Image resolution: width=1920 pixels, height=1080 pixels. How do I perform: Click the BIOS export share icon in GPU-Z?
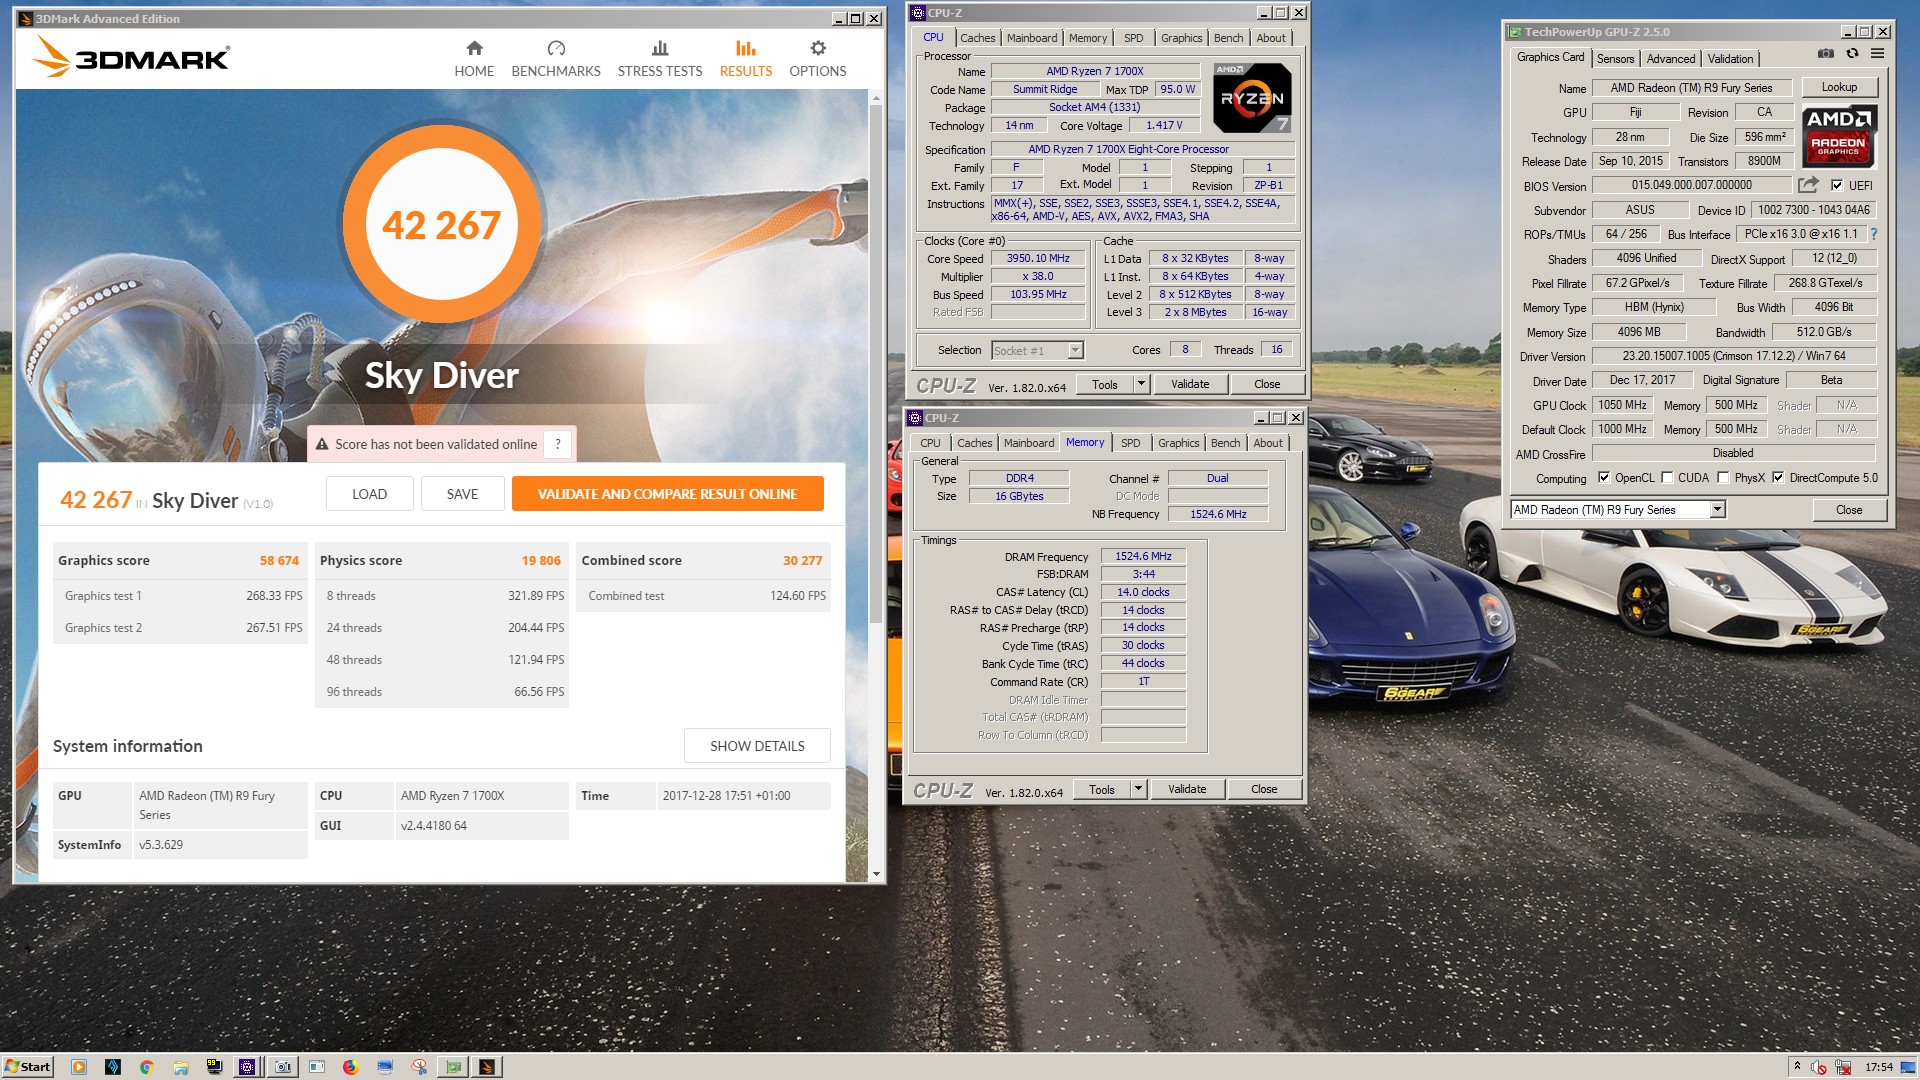click(1808, 185)
